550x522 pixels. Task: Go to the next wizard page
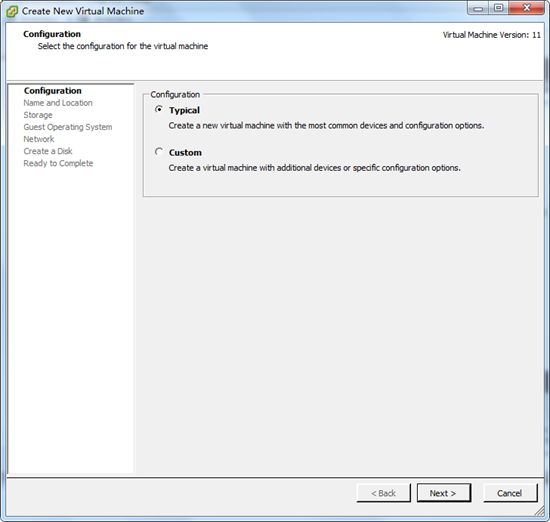click(x=443, y=493)
